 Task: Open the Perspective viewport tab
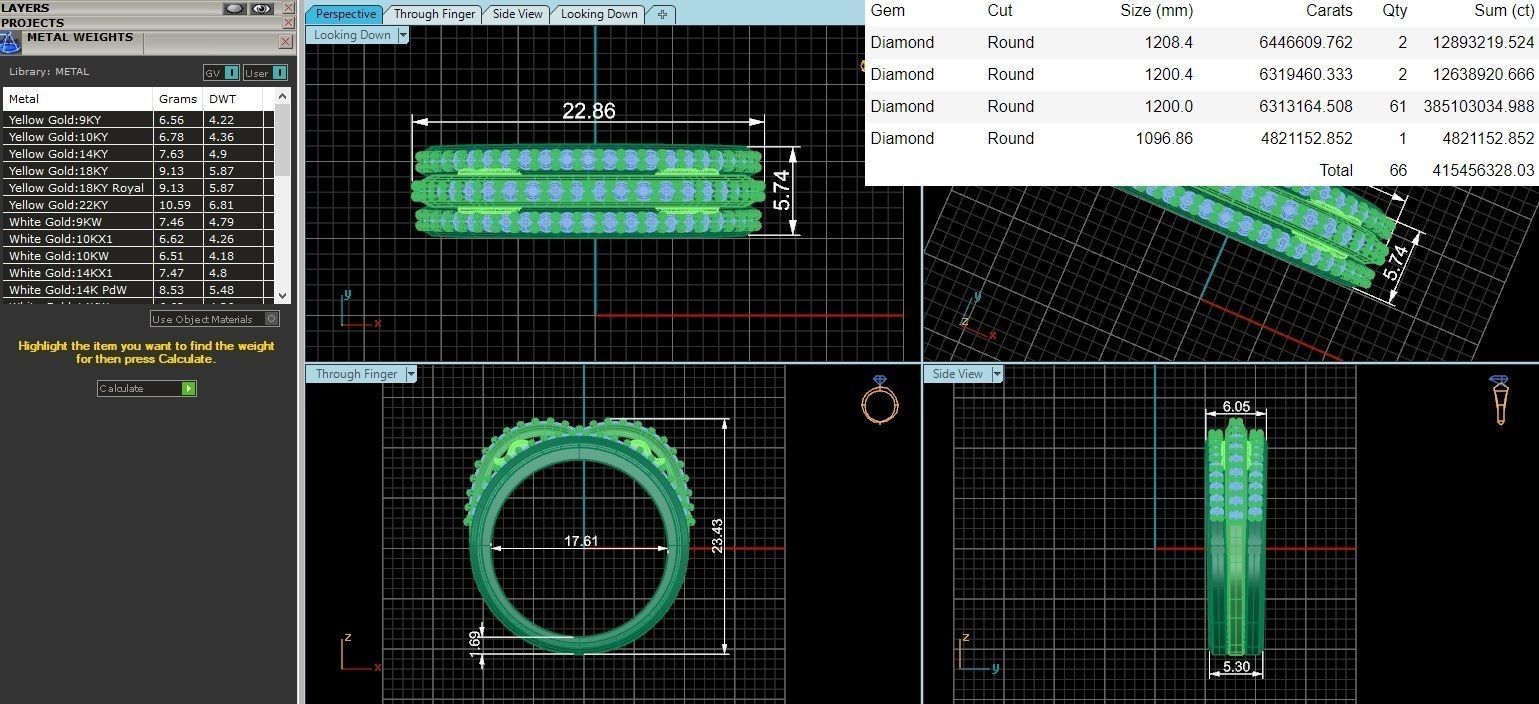click(345, 14)
